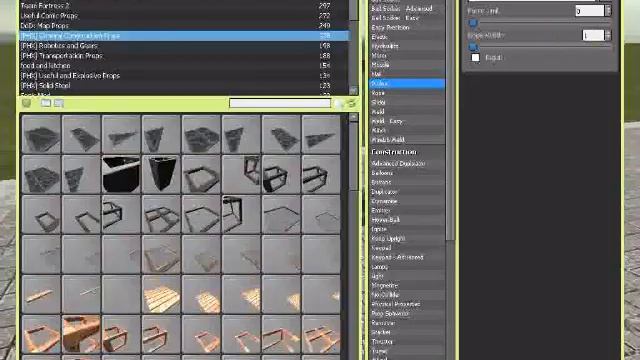Select the [PHX] Transportation Props category

point(184,56)
